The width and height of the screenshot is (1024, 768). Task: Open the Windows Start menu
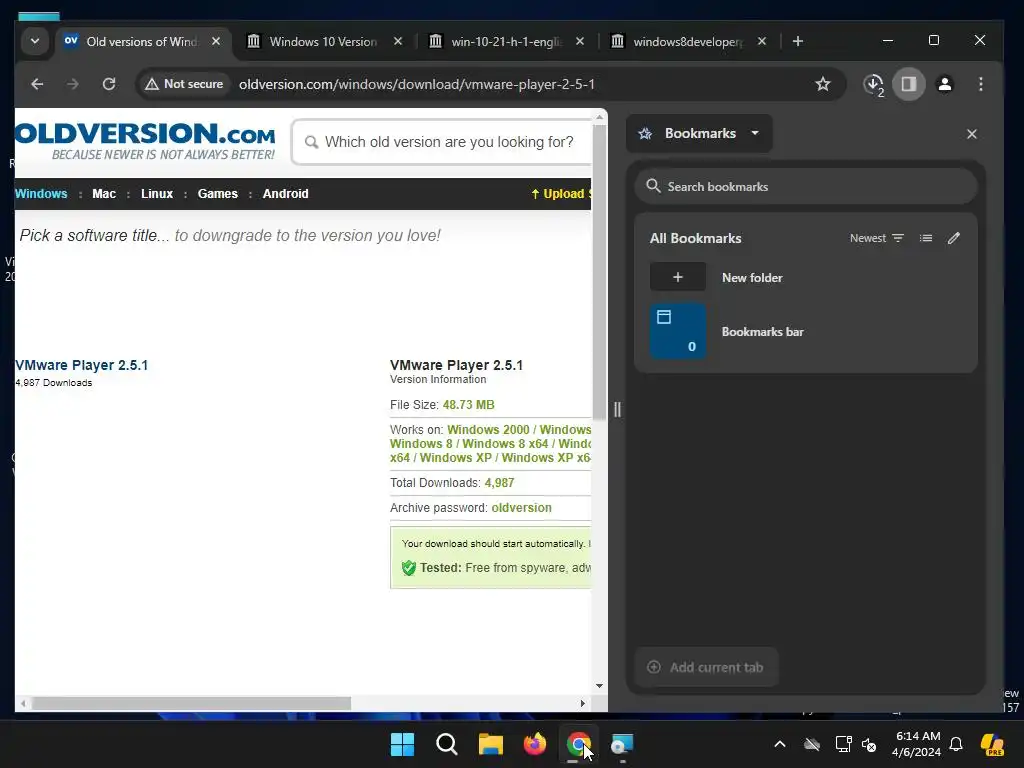[x=402, y=744]
